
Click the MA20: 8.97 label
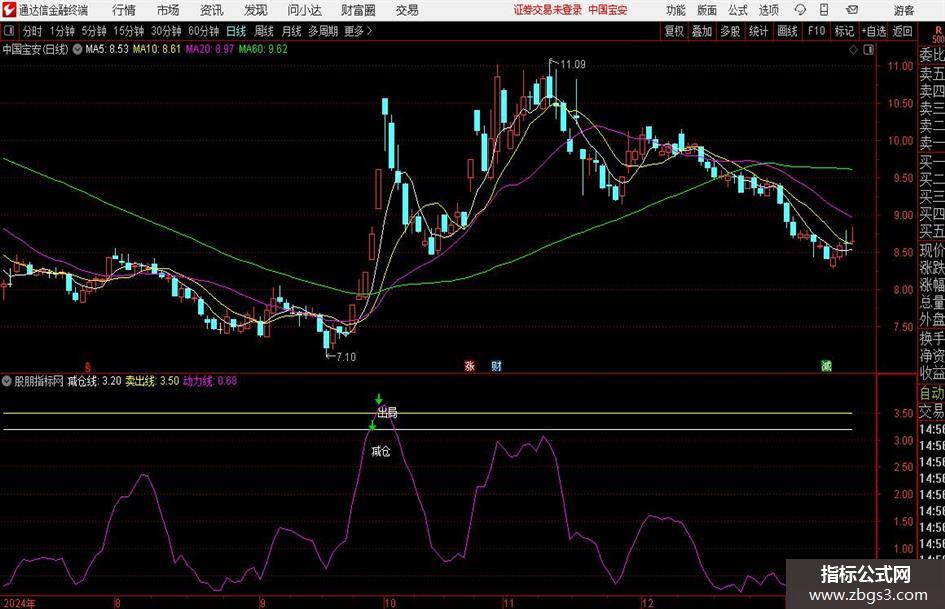pyautogui.click(x=209, y=49)
